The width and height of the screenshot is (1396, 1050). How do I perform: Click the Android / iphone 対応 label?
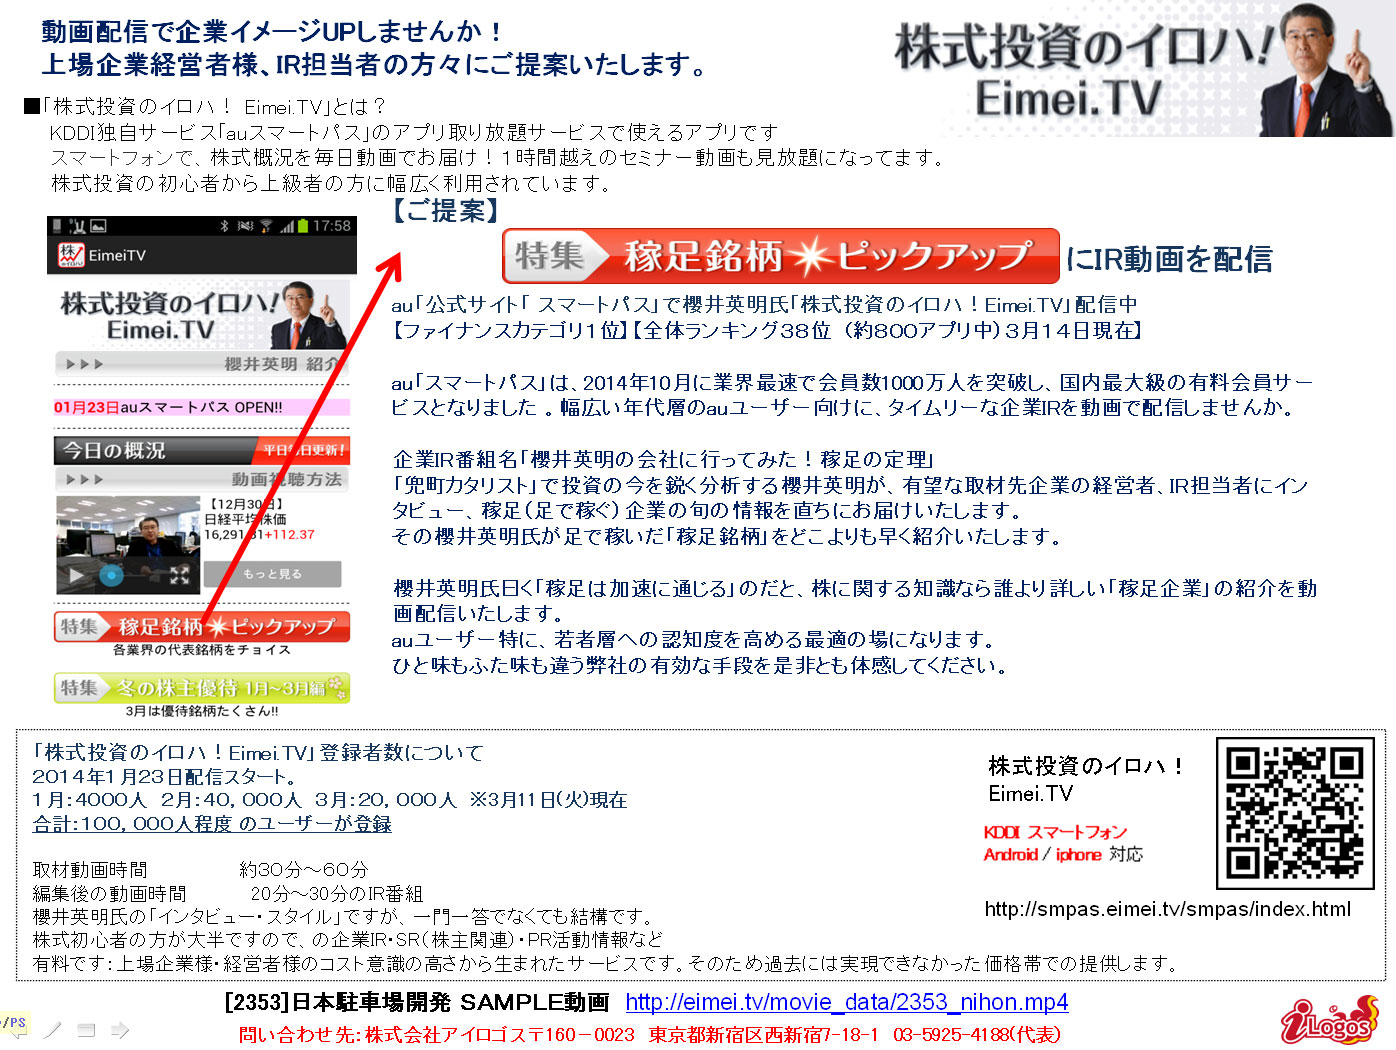point(1063,855)
